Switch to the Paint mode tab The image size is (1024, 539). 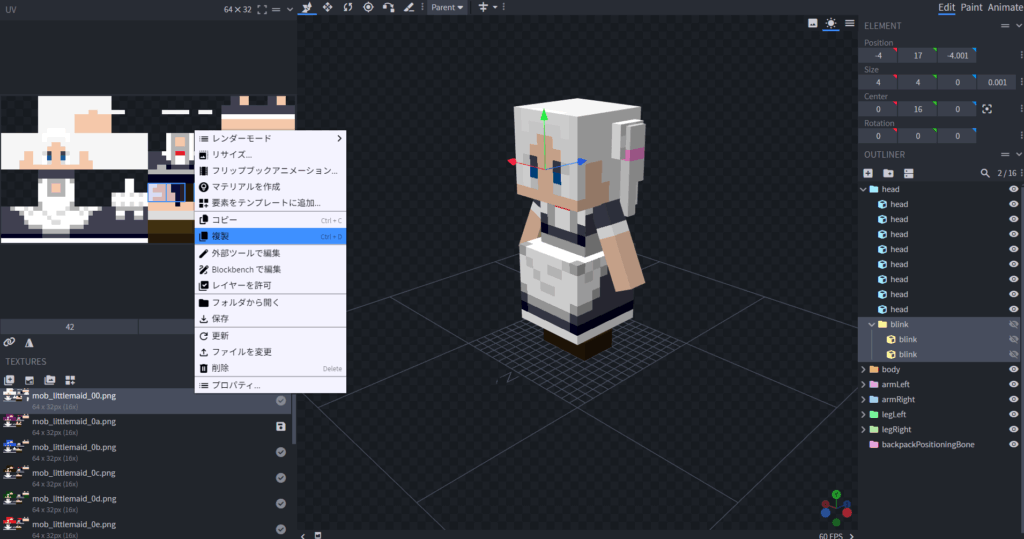971,8
